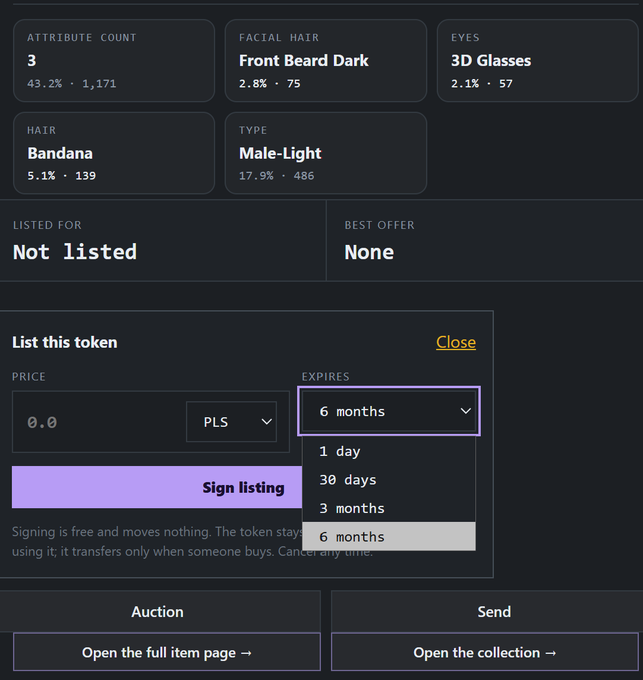Open the Auction option
Viewport: 643px width, 680px height.
158,611
